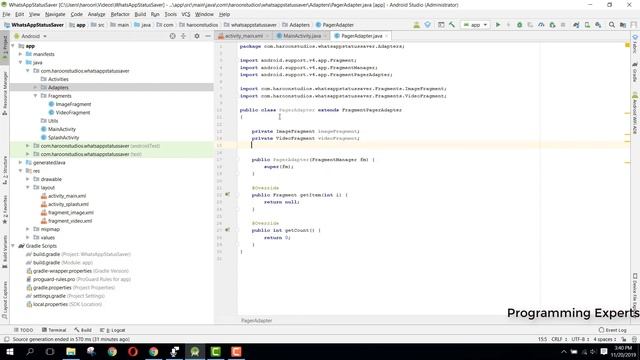Open the VCS menu
Image resolution: width=640 pixels, height=360 pixels.
point(186,14)
